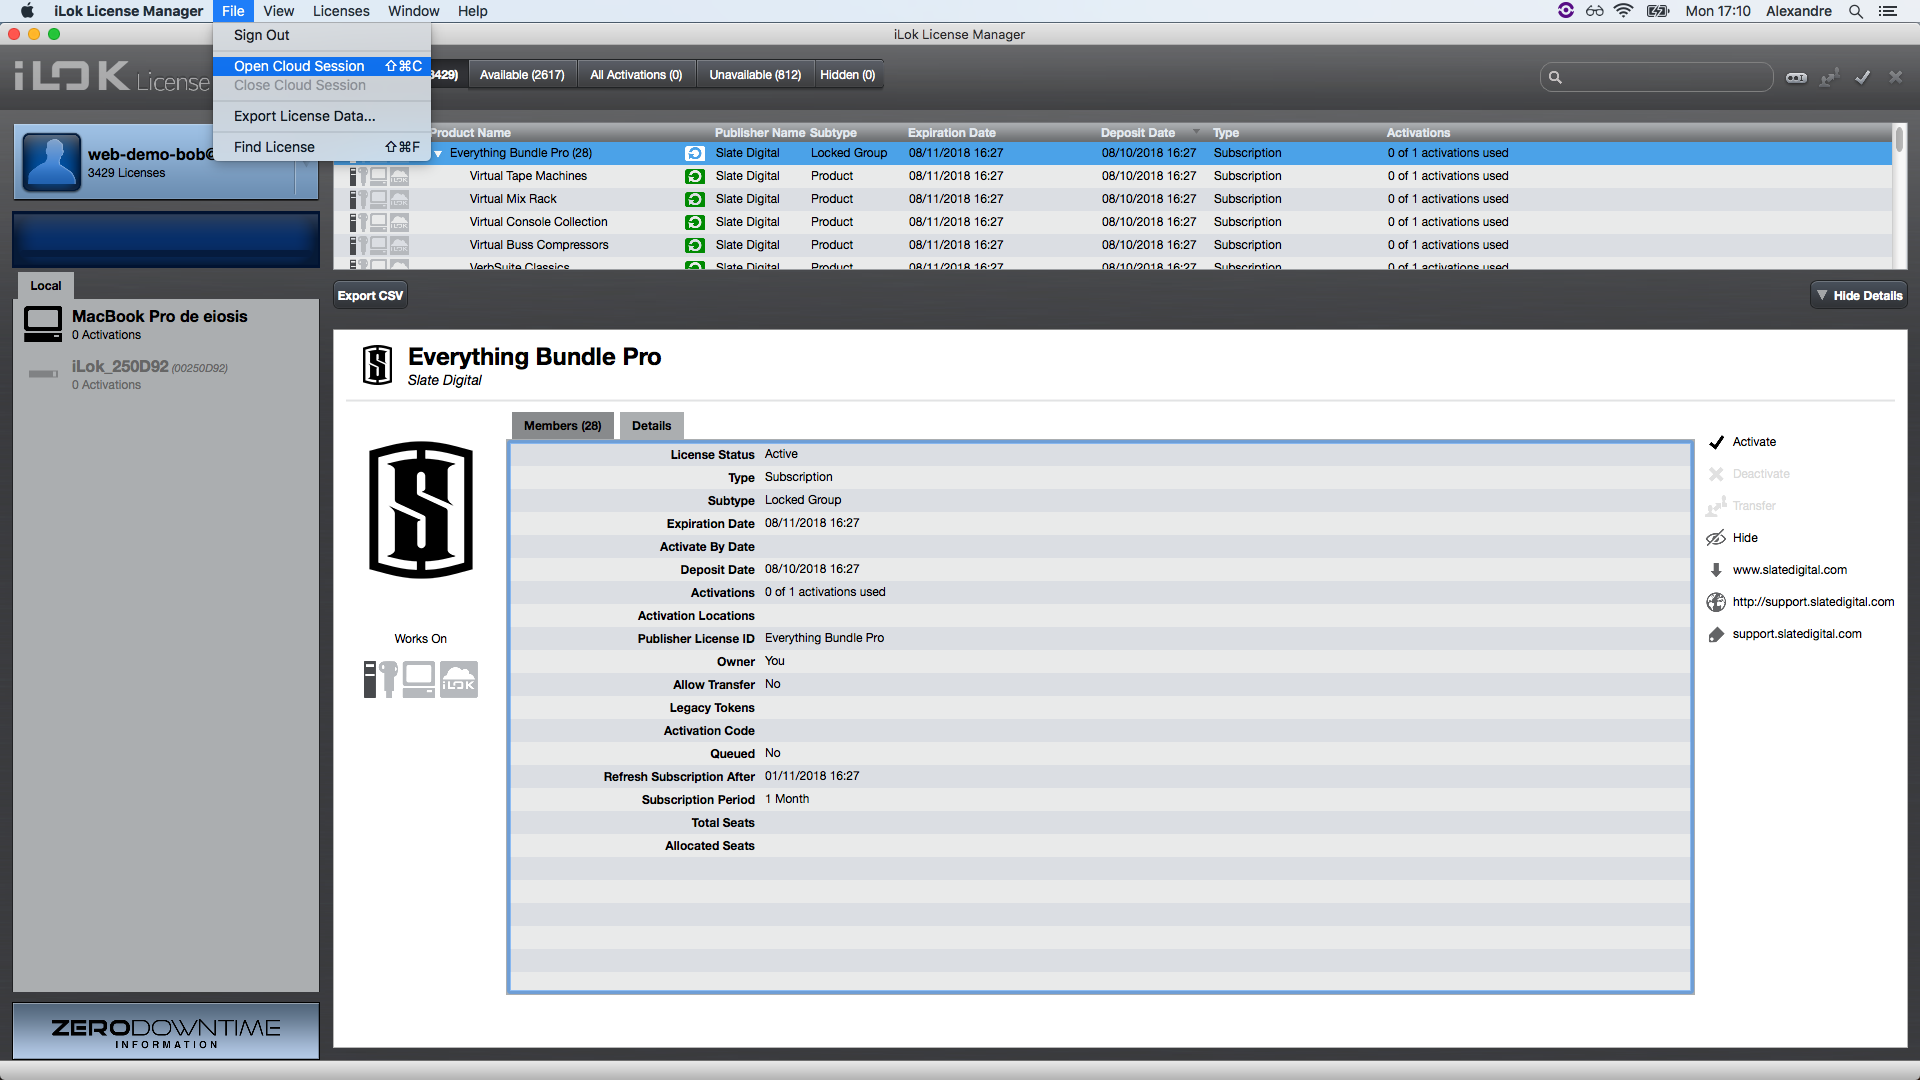Viewport: 1920px width, 1080px height.
Task: Click the Hide license eye icon
Action: coord(1716,538)
